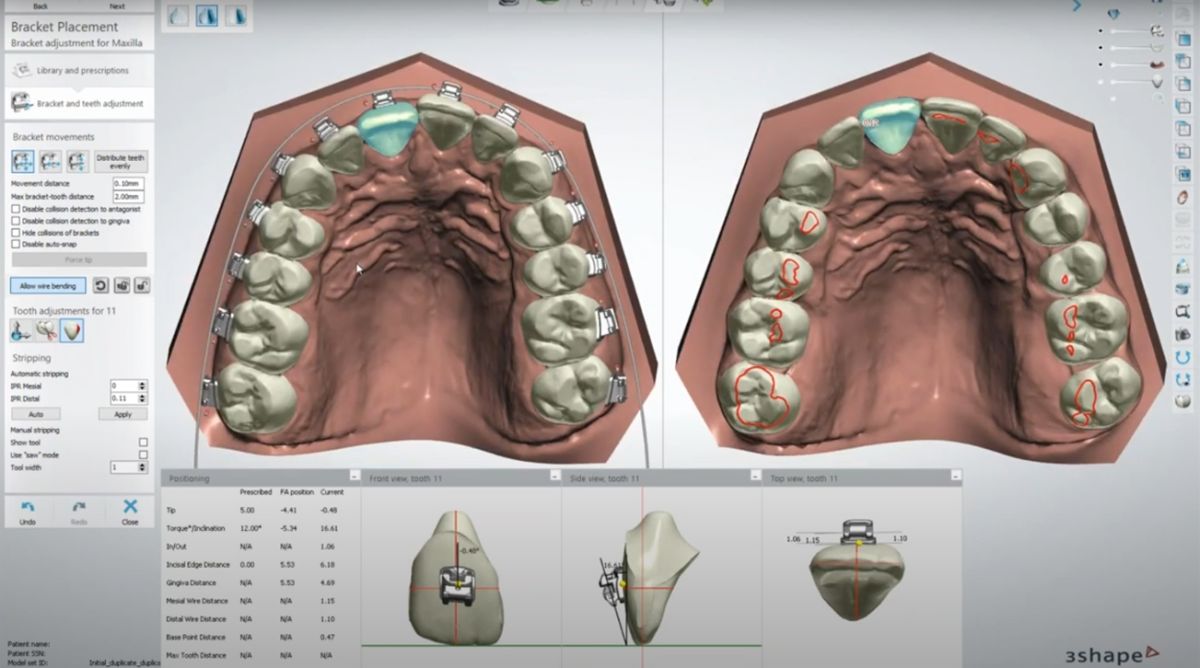The image size is (1200, 668).
Task: Click the camera snapshot icon in right toolbar
Action: pyautogui.click(x=1183, y=334)
